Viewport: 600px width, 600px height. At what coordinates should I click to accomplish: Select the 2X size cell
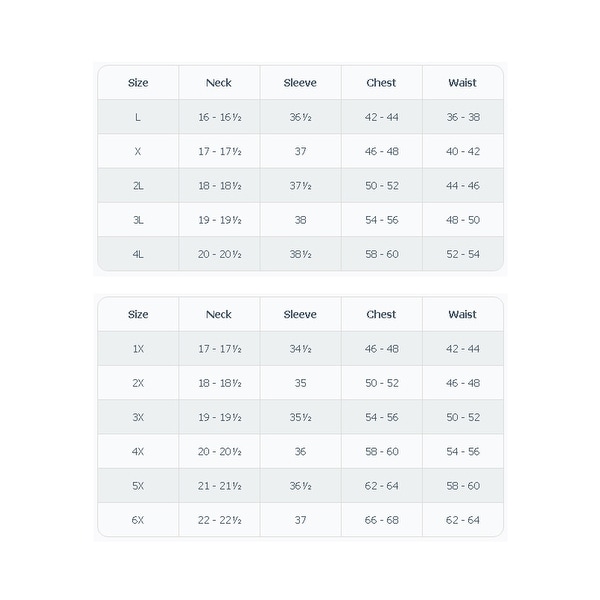point(138,383)
